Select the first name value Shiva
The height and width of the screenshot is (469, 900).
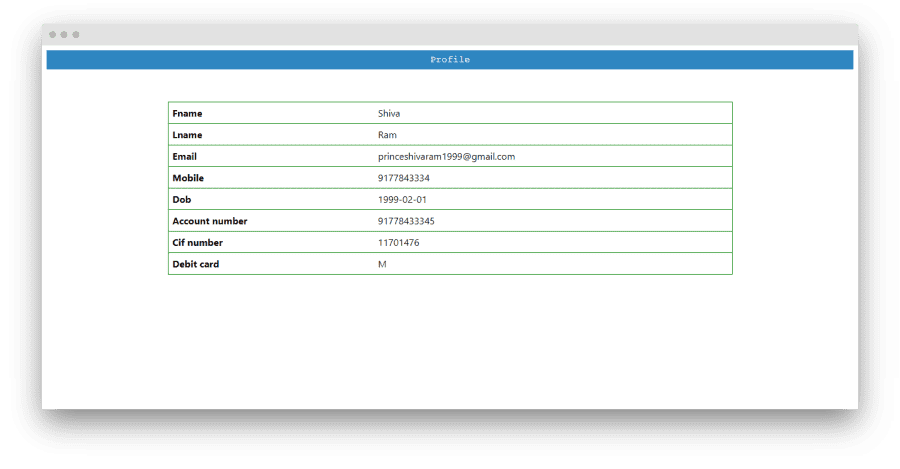tap(389, 114)
